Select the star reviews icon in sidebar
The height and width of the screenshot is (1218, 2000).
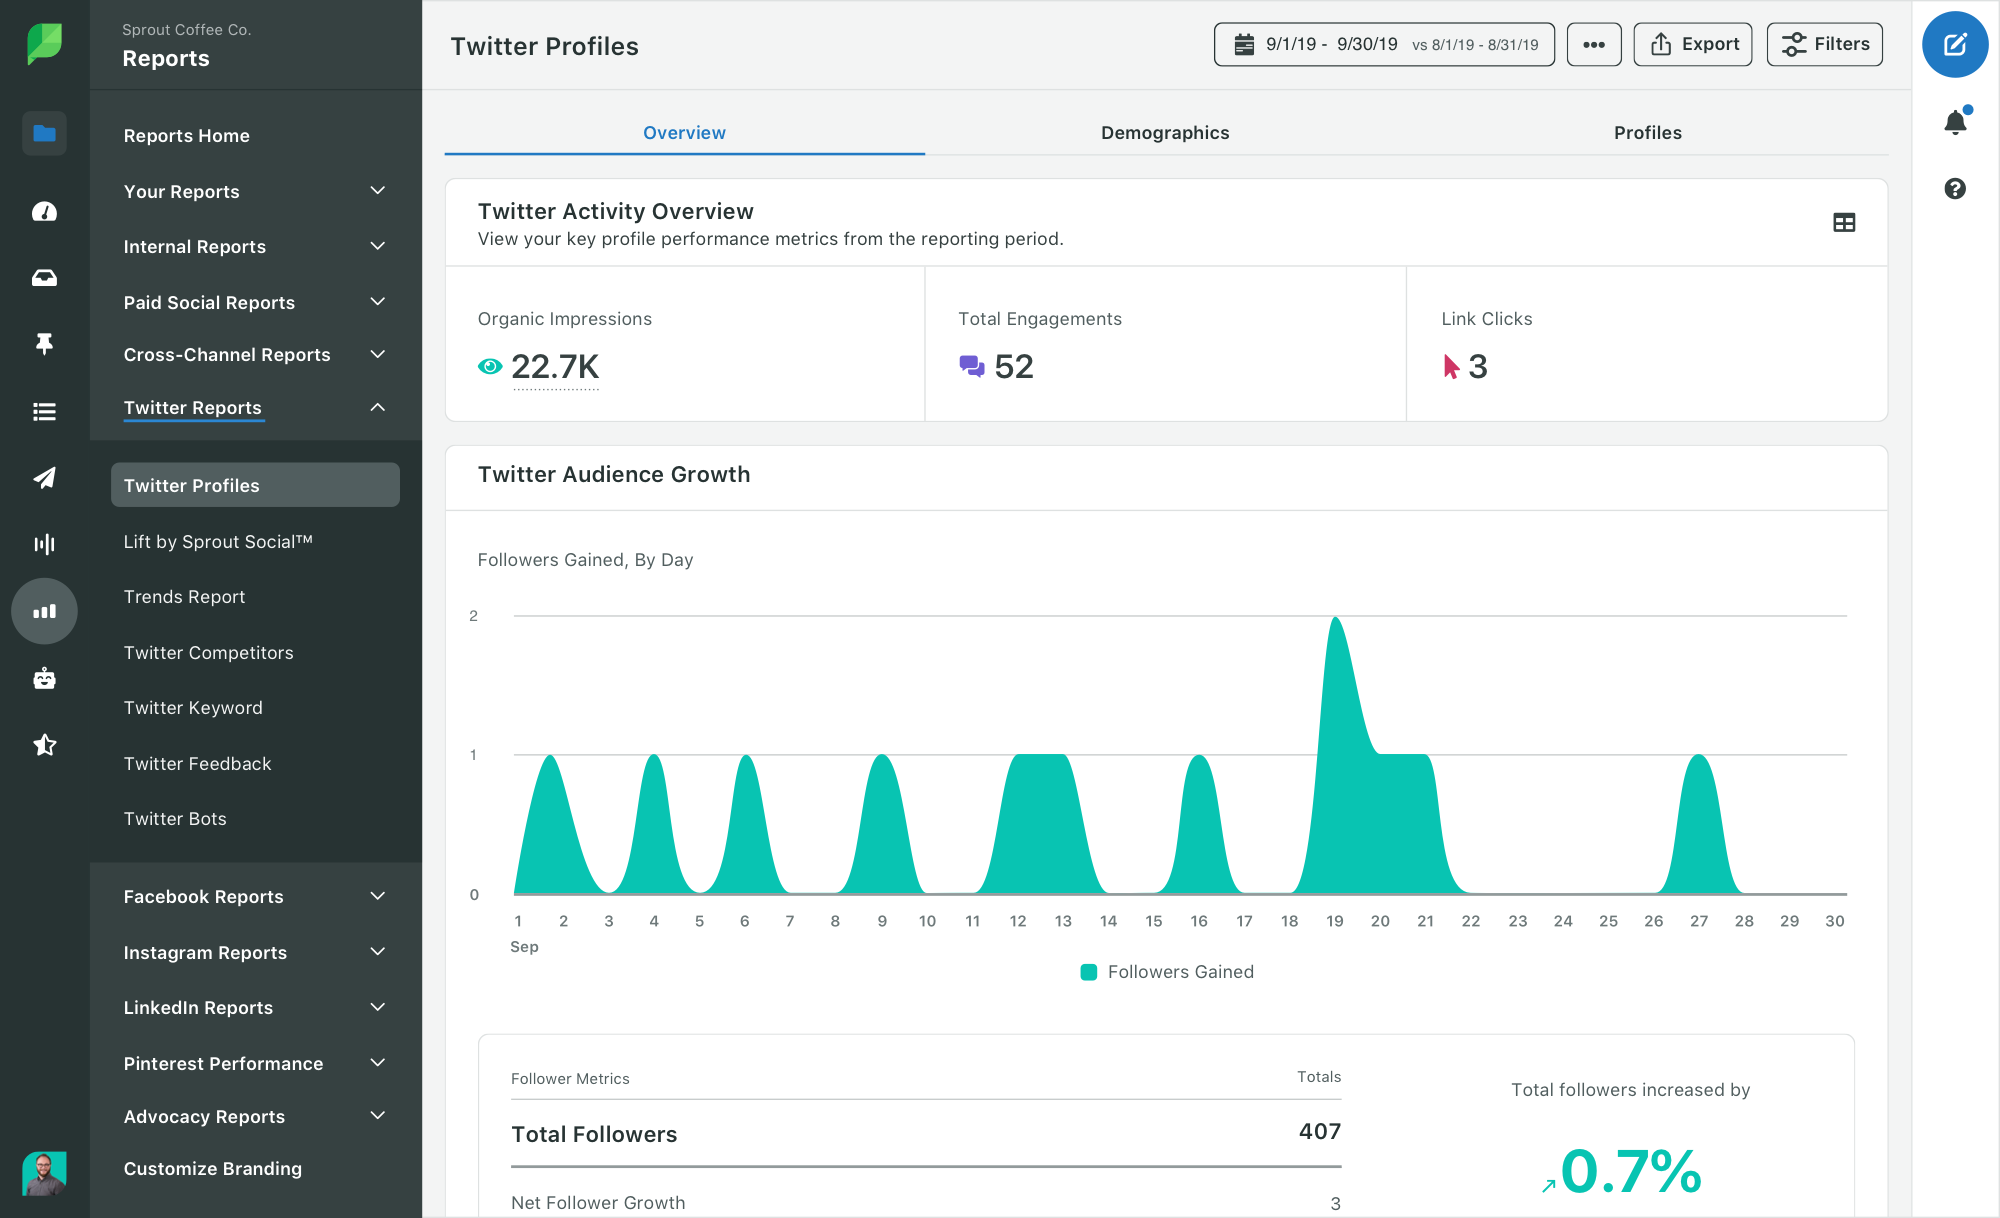[44, 744]
